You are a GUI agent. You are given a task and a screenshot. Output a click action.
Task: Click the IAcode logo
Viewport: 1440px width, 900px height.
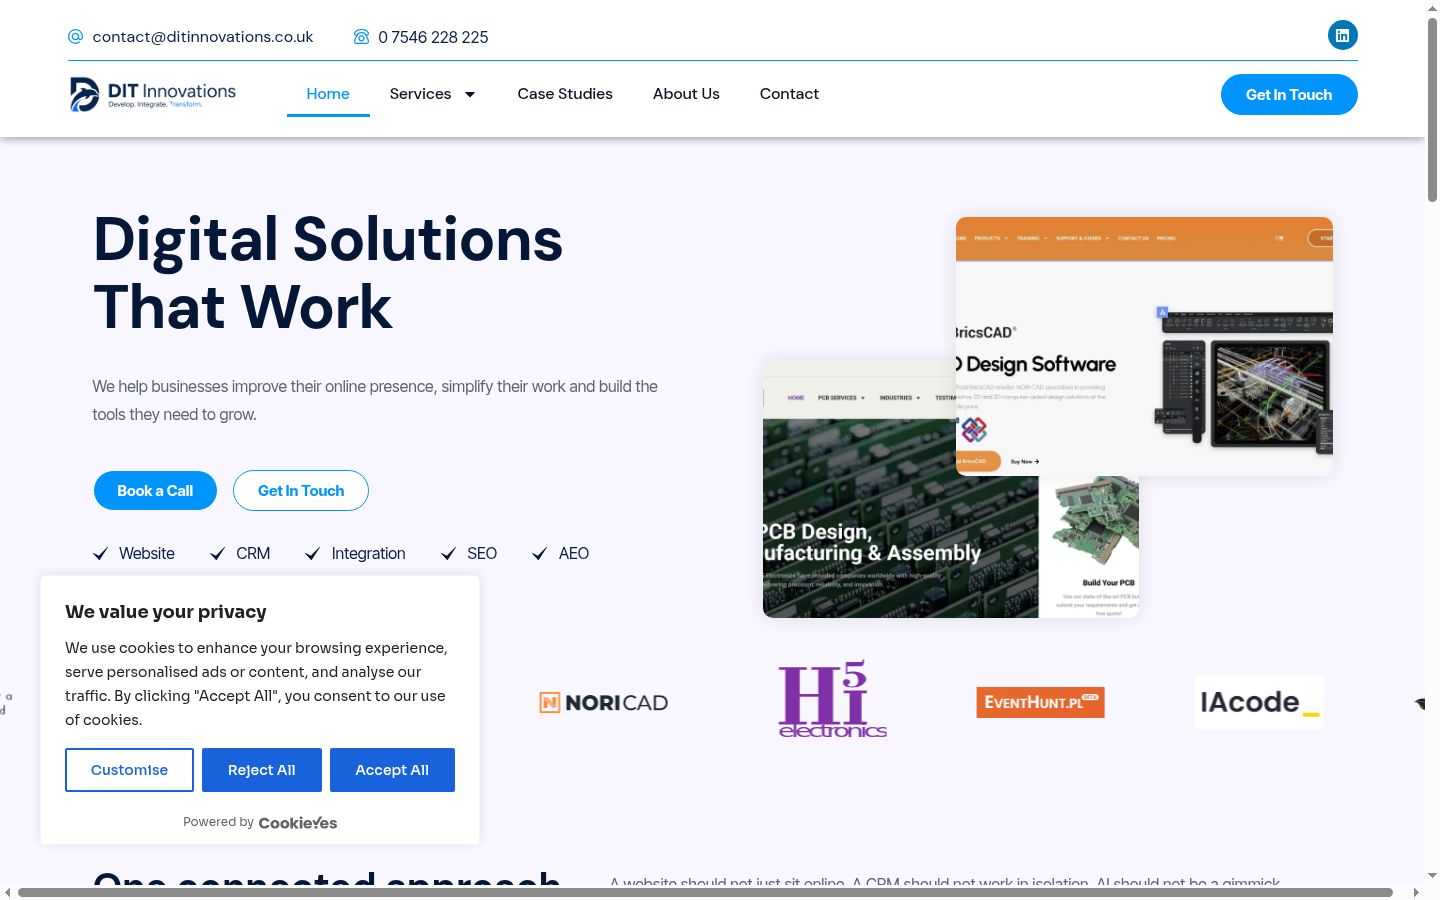[1259, 702]
